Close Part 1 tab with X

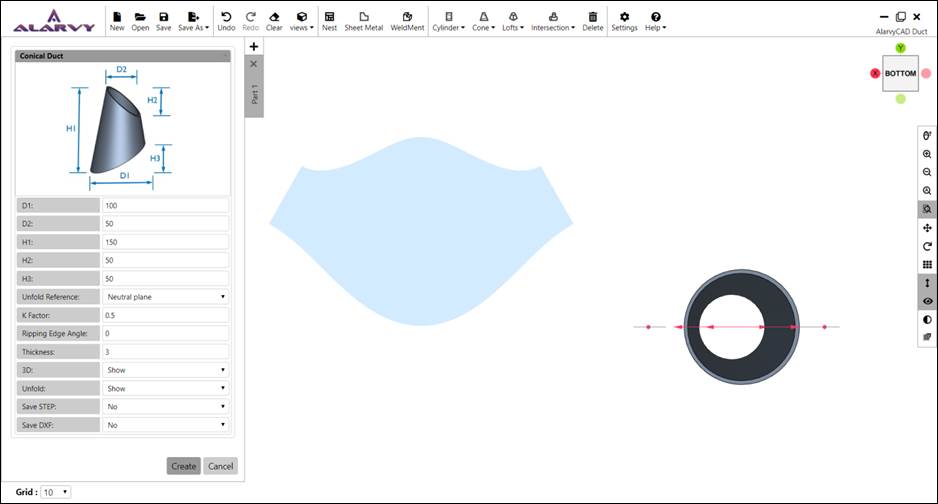pyautogui.click(x=254, y=64)
